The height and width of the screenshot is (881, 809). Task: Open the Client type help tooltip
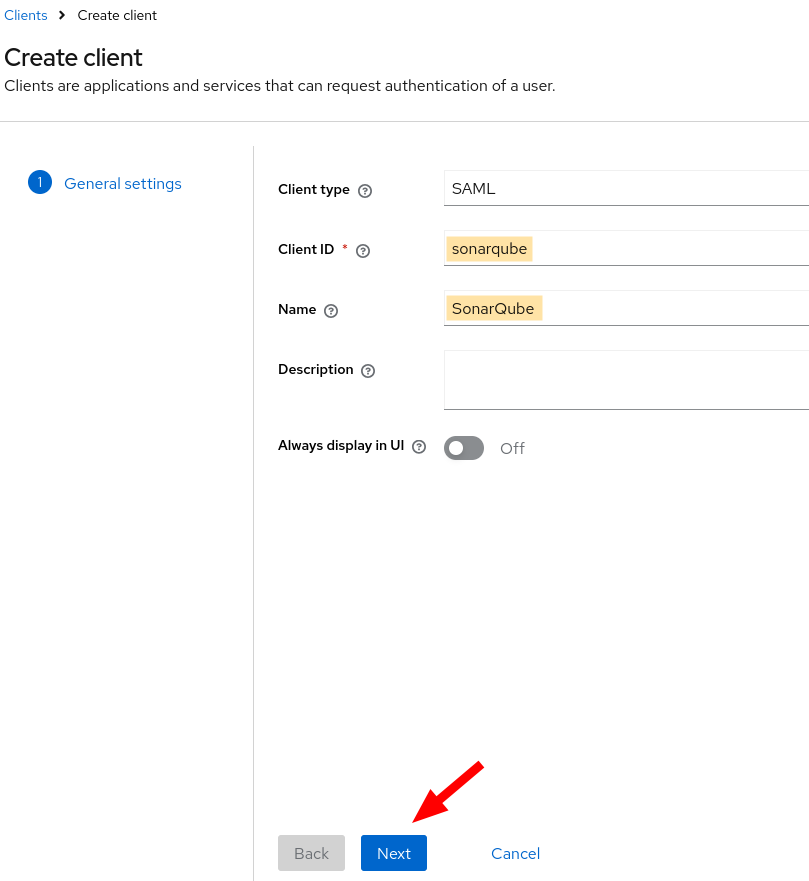(365, 190)
